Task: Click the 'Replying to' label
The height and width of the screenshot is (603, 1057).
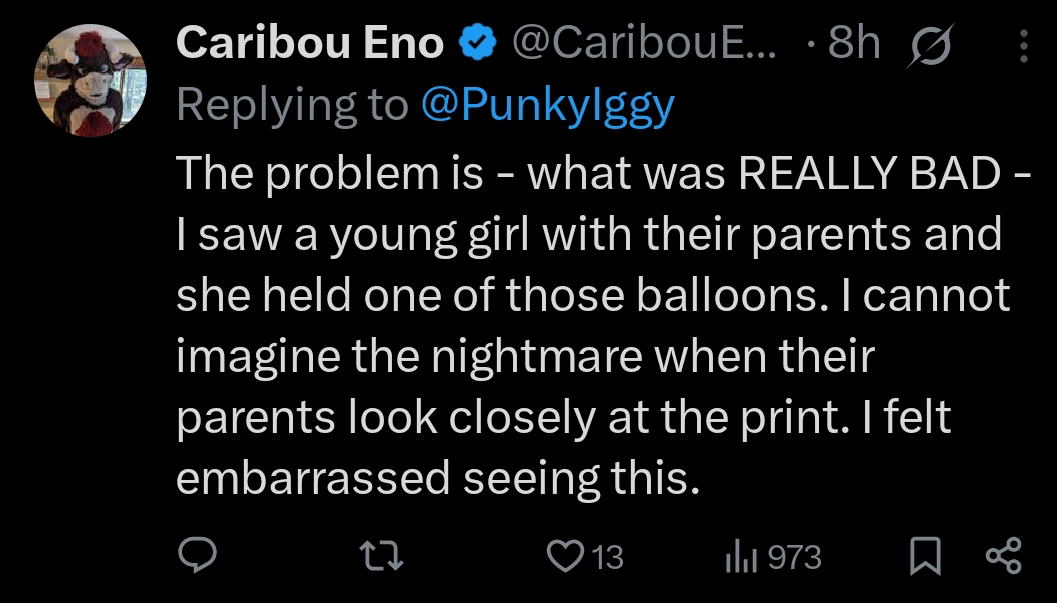Action: tap(293, 105)
